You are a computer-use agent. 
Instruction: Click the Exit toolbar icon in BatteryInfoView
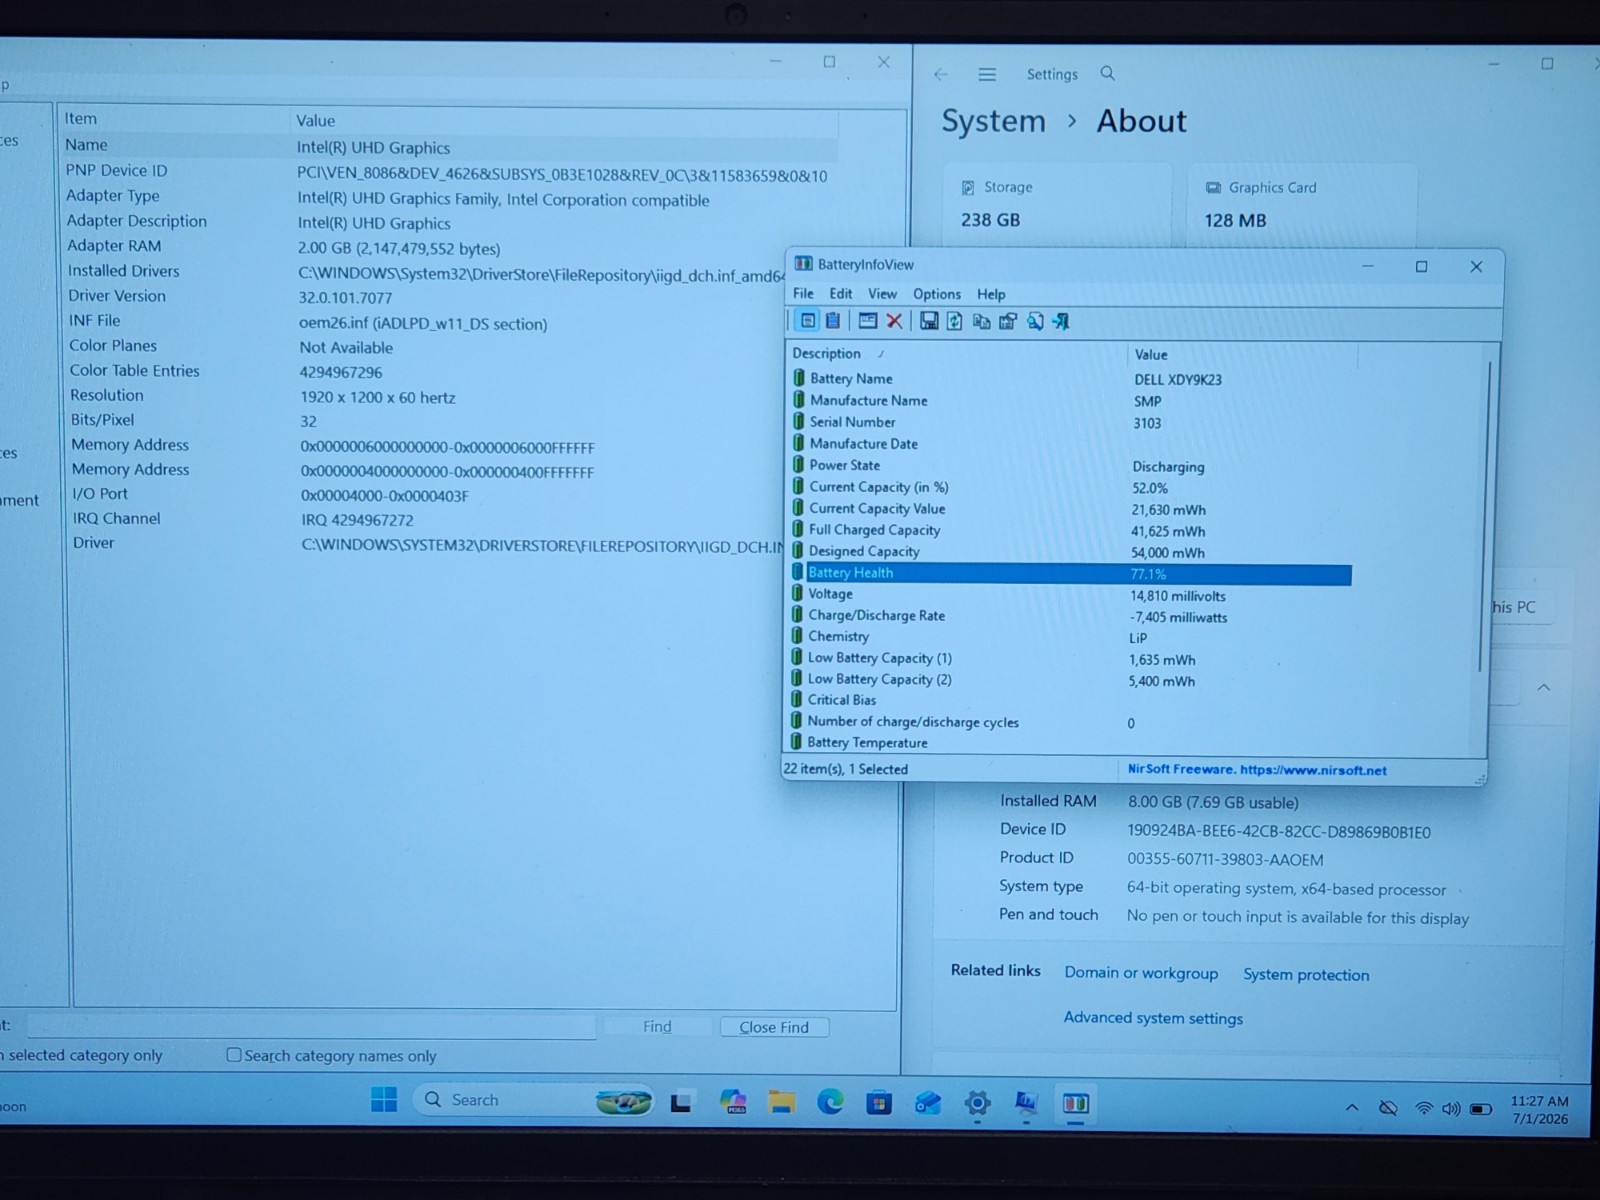1061,321
